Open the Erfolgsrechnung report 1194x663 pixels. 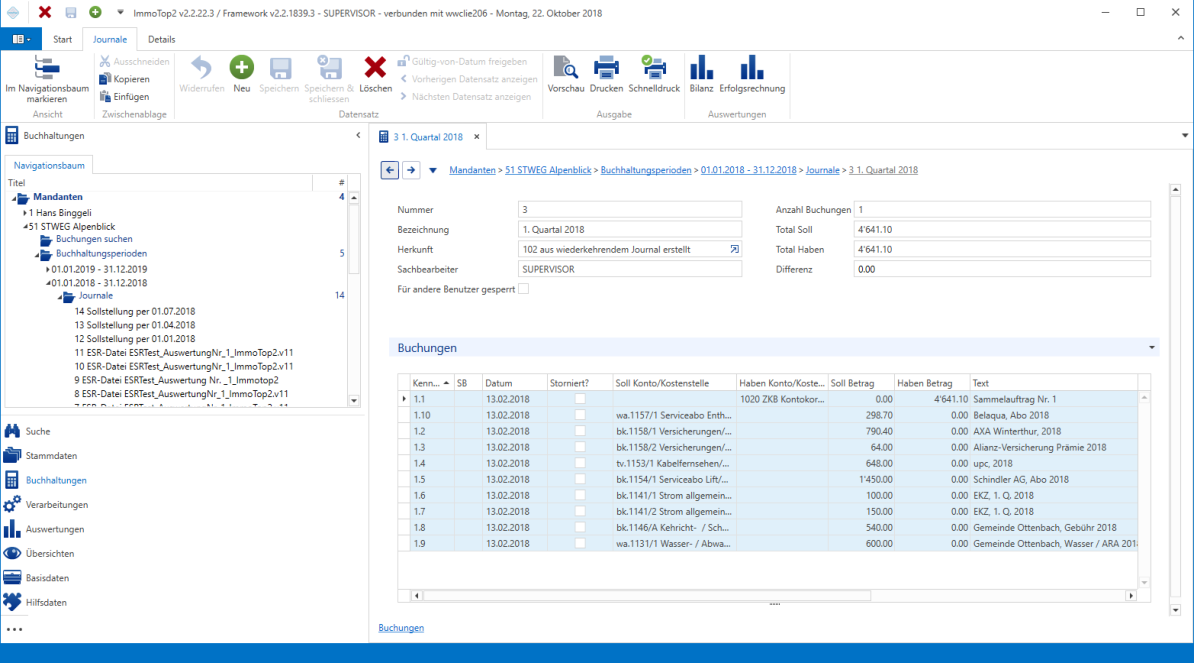(x=752, y=68)
